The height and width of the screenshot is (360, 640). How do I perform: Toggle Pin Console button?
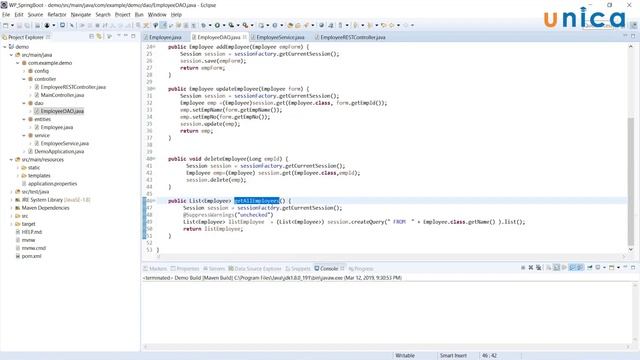coord(590,268)
